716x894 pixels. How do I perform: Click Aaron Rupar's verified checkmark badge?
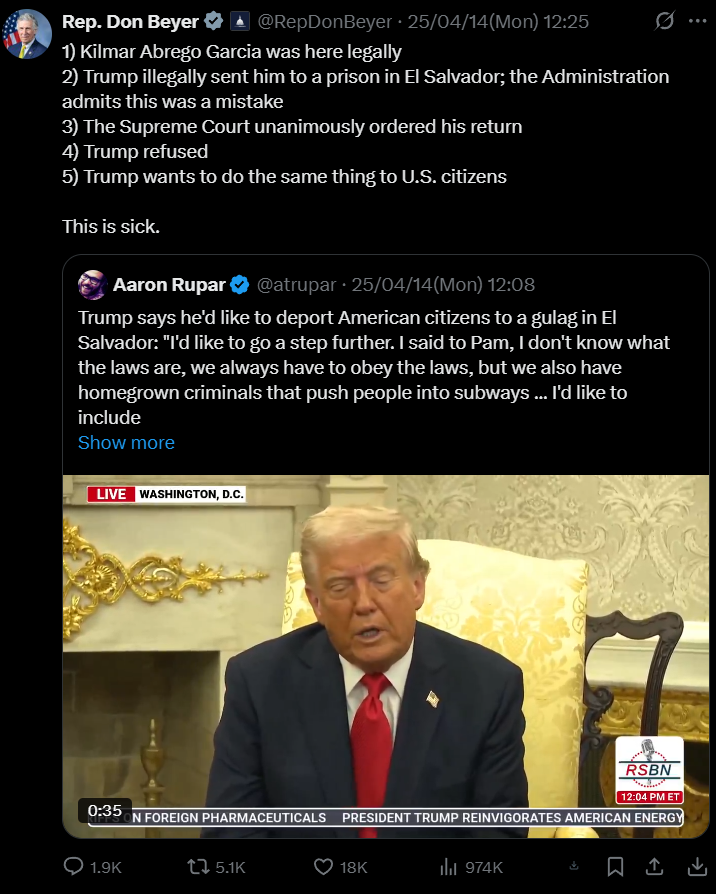[x=240, y=285]
